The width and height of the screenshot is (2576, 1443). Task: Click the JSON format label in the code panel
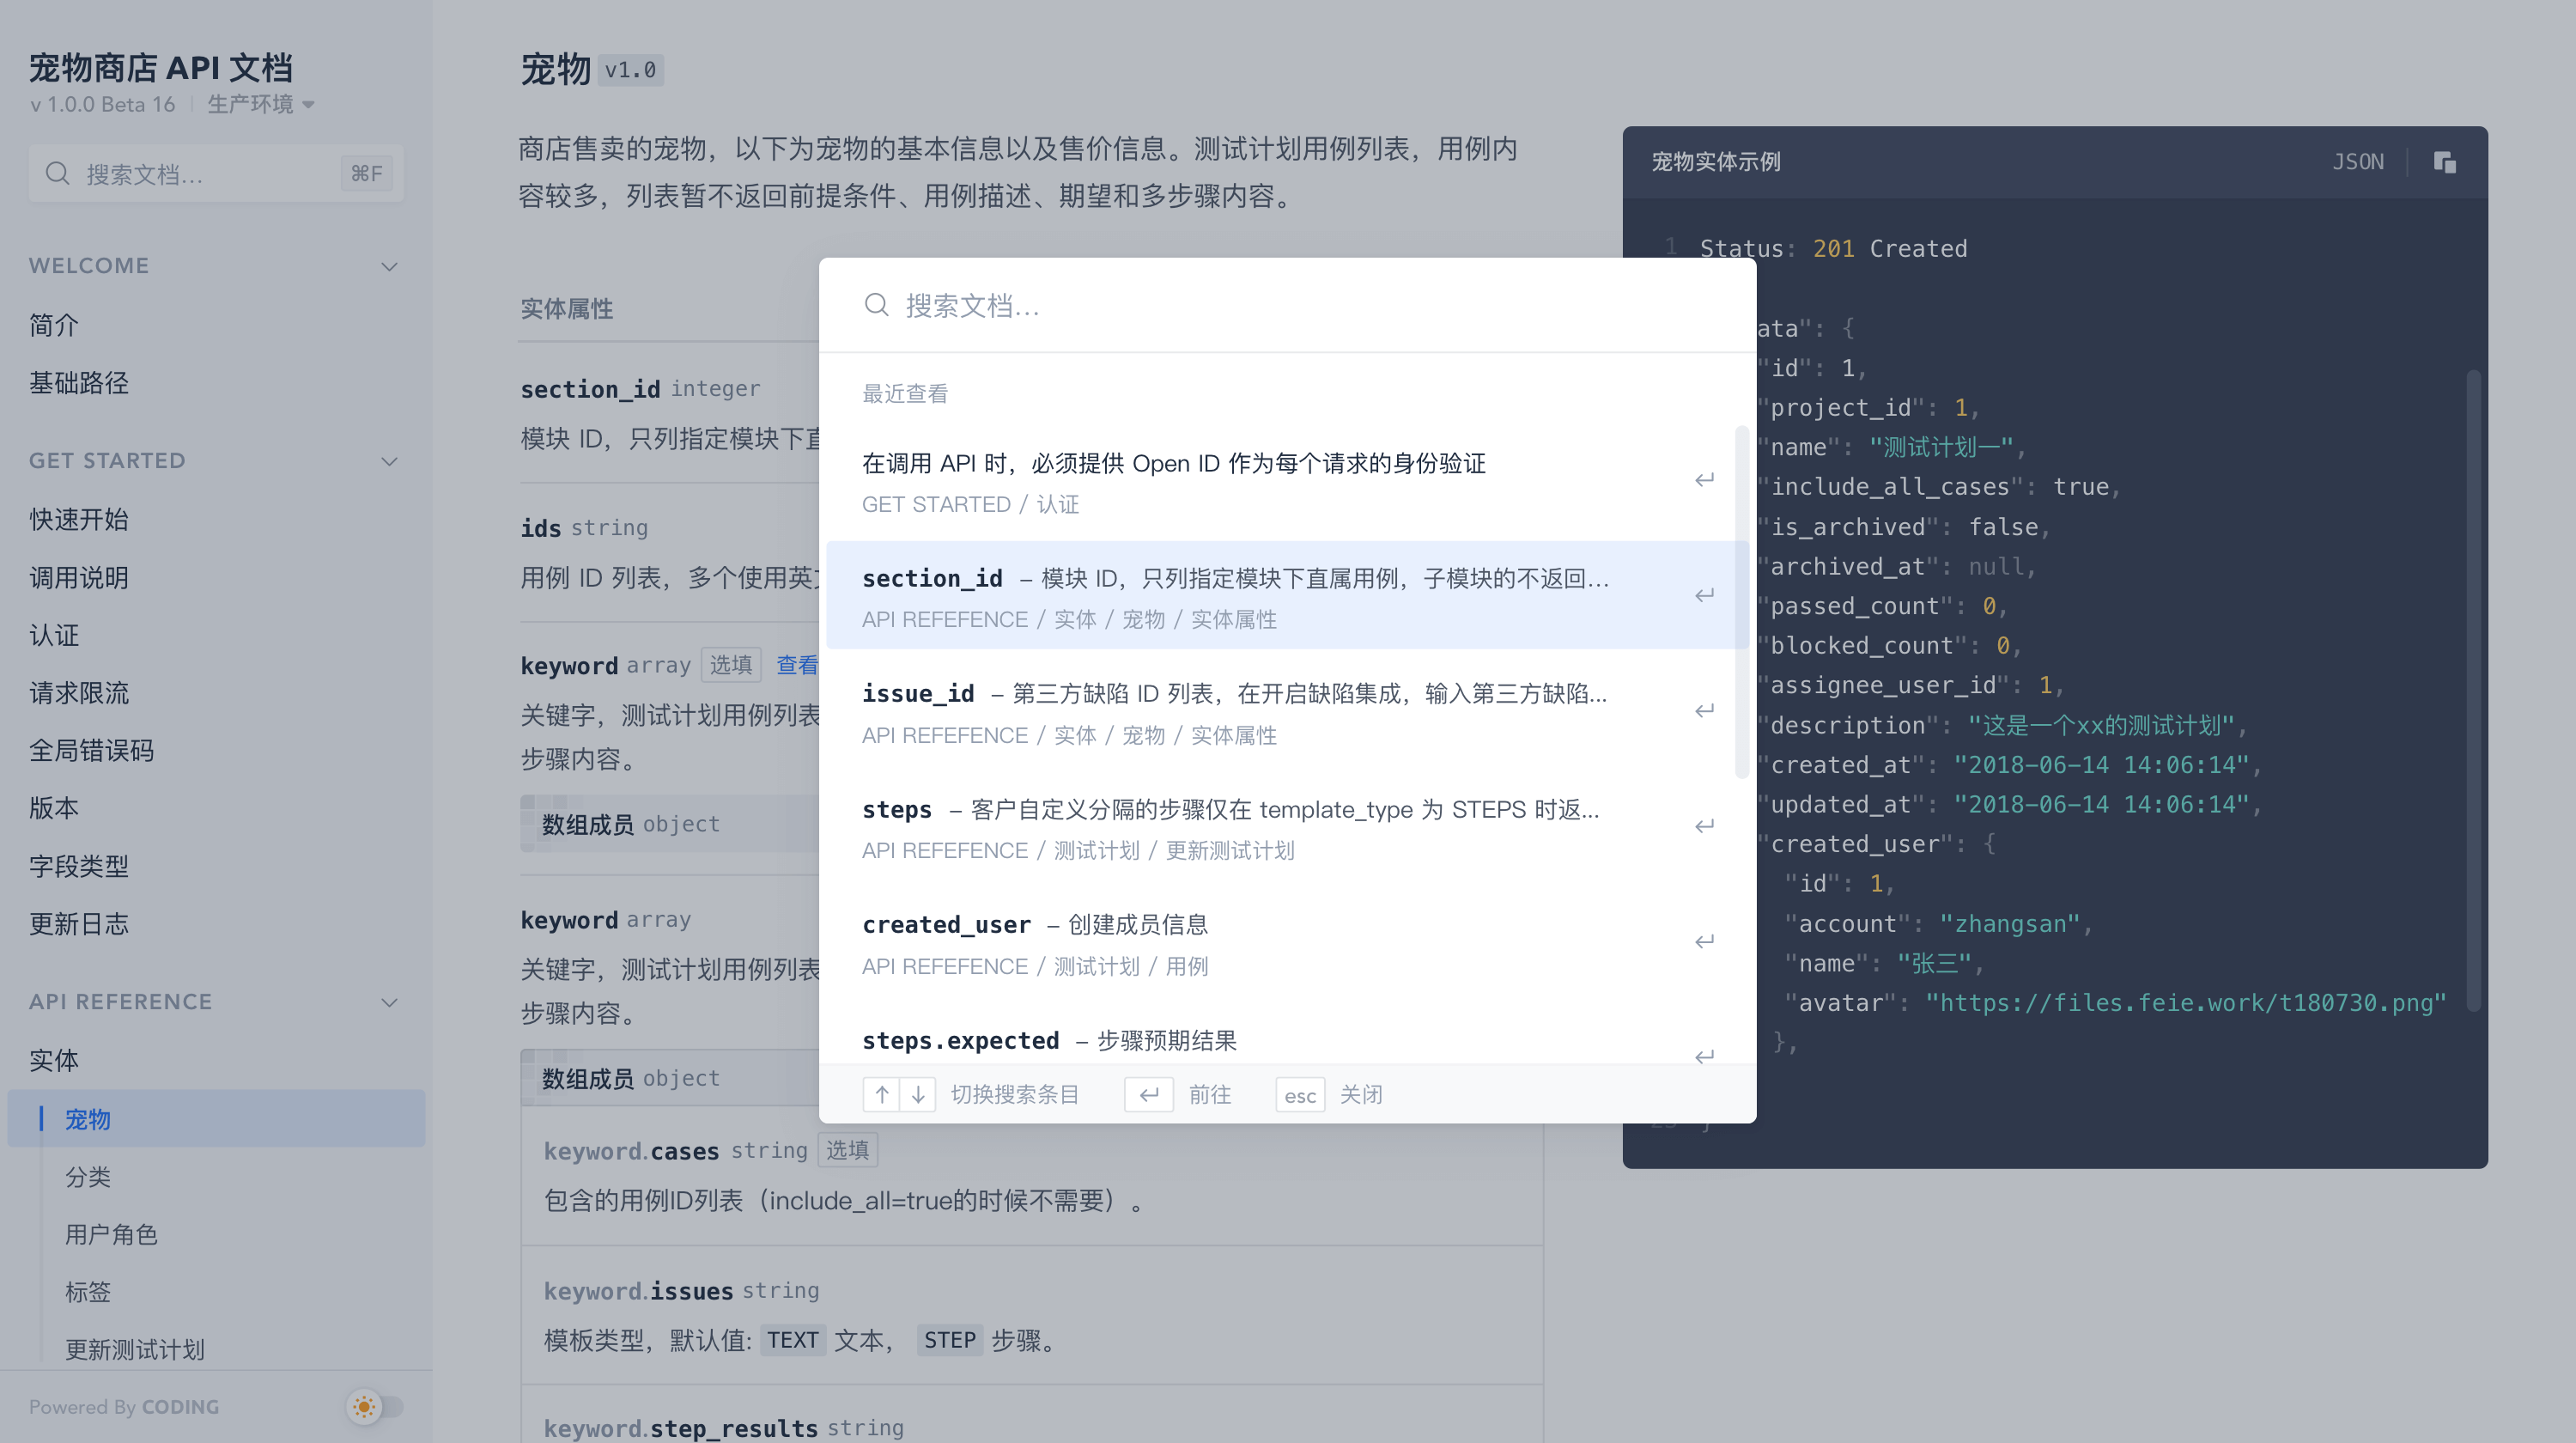tap(2358, 162)
